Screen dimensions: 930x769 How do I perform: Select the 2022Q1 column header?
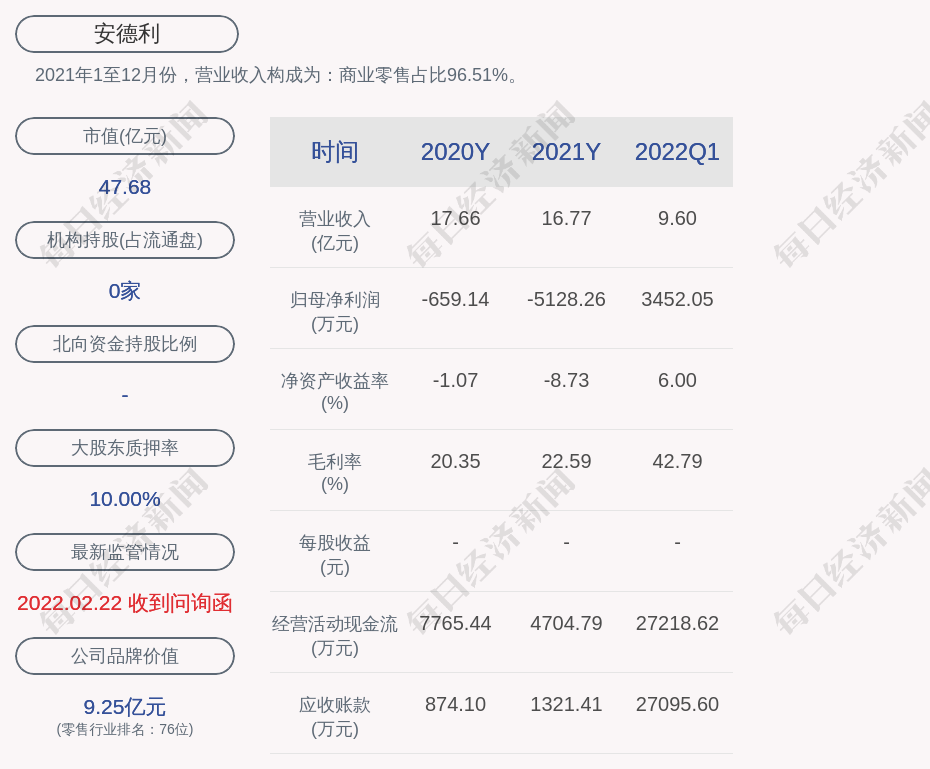pos(677,152)
